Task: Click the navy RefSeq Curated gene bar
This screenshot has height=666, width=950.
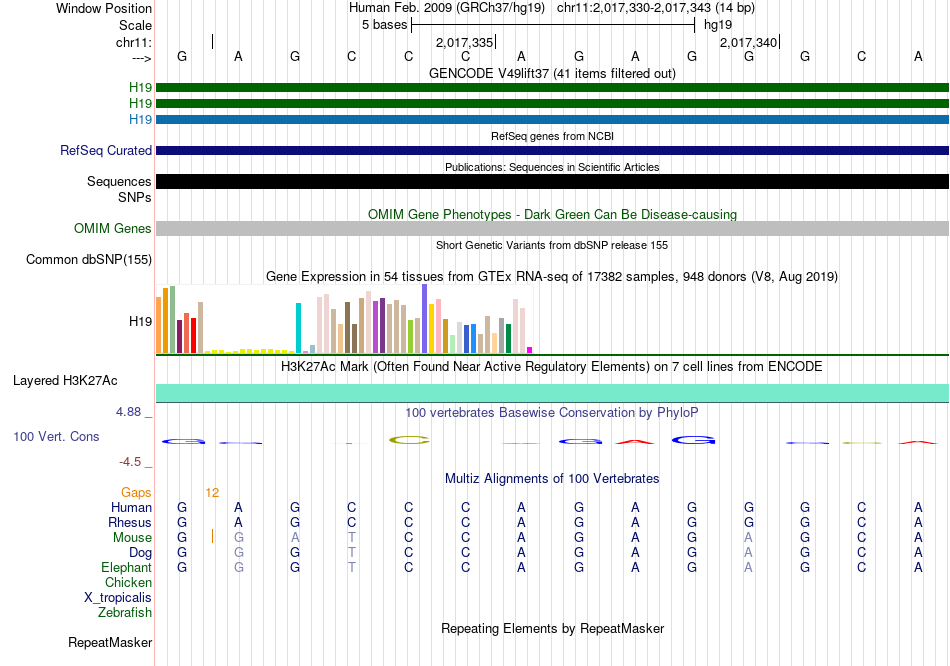Action: (x=552, y=150)
